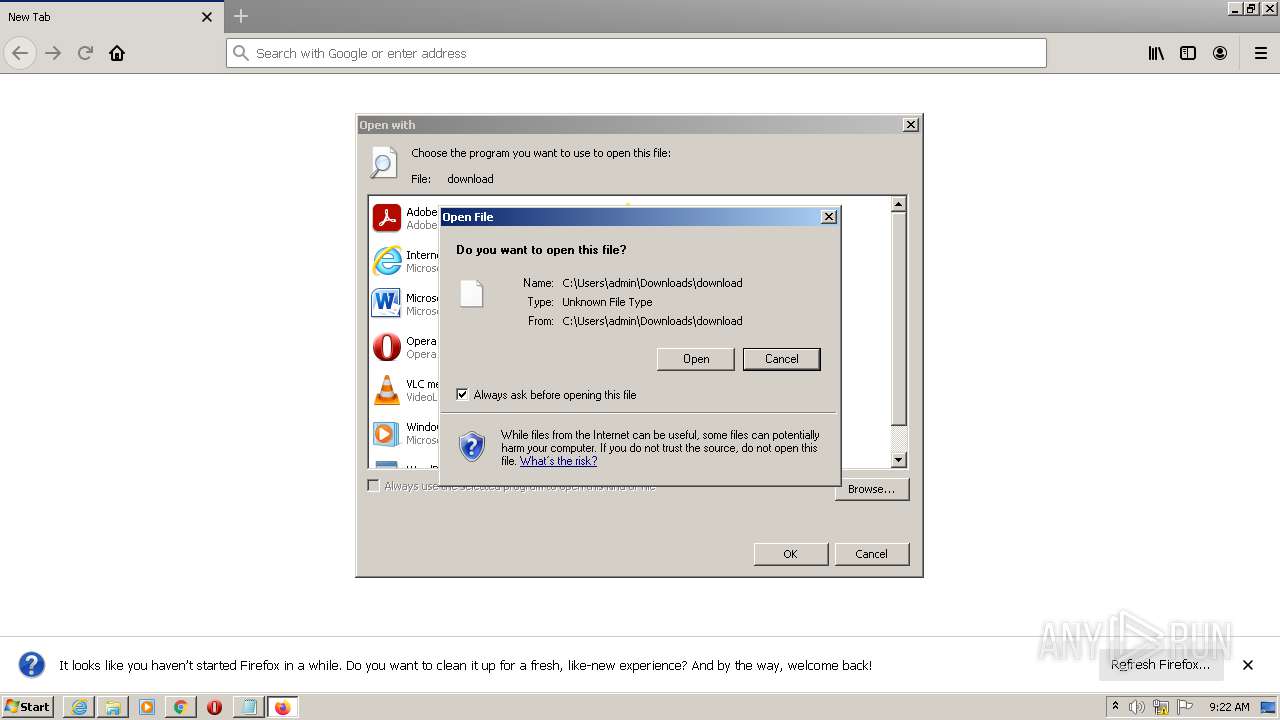The height and width of the screenshot is (720, 1280).
Task: Open Opera from the taskbar
Action: [x=214, y=707]
